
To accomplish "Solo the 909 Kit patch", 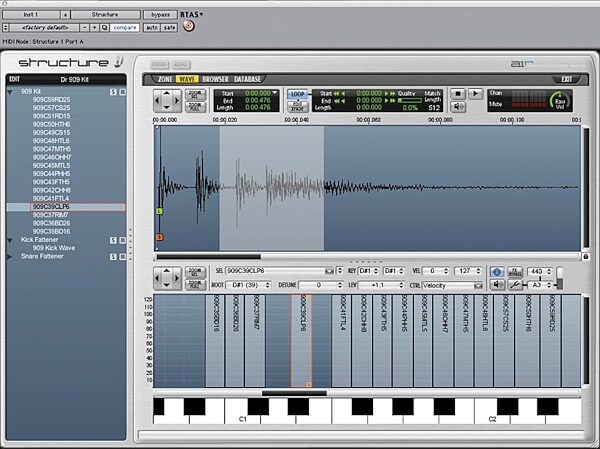I will pyautogui.click(x=113, y=92).
